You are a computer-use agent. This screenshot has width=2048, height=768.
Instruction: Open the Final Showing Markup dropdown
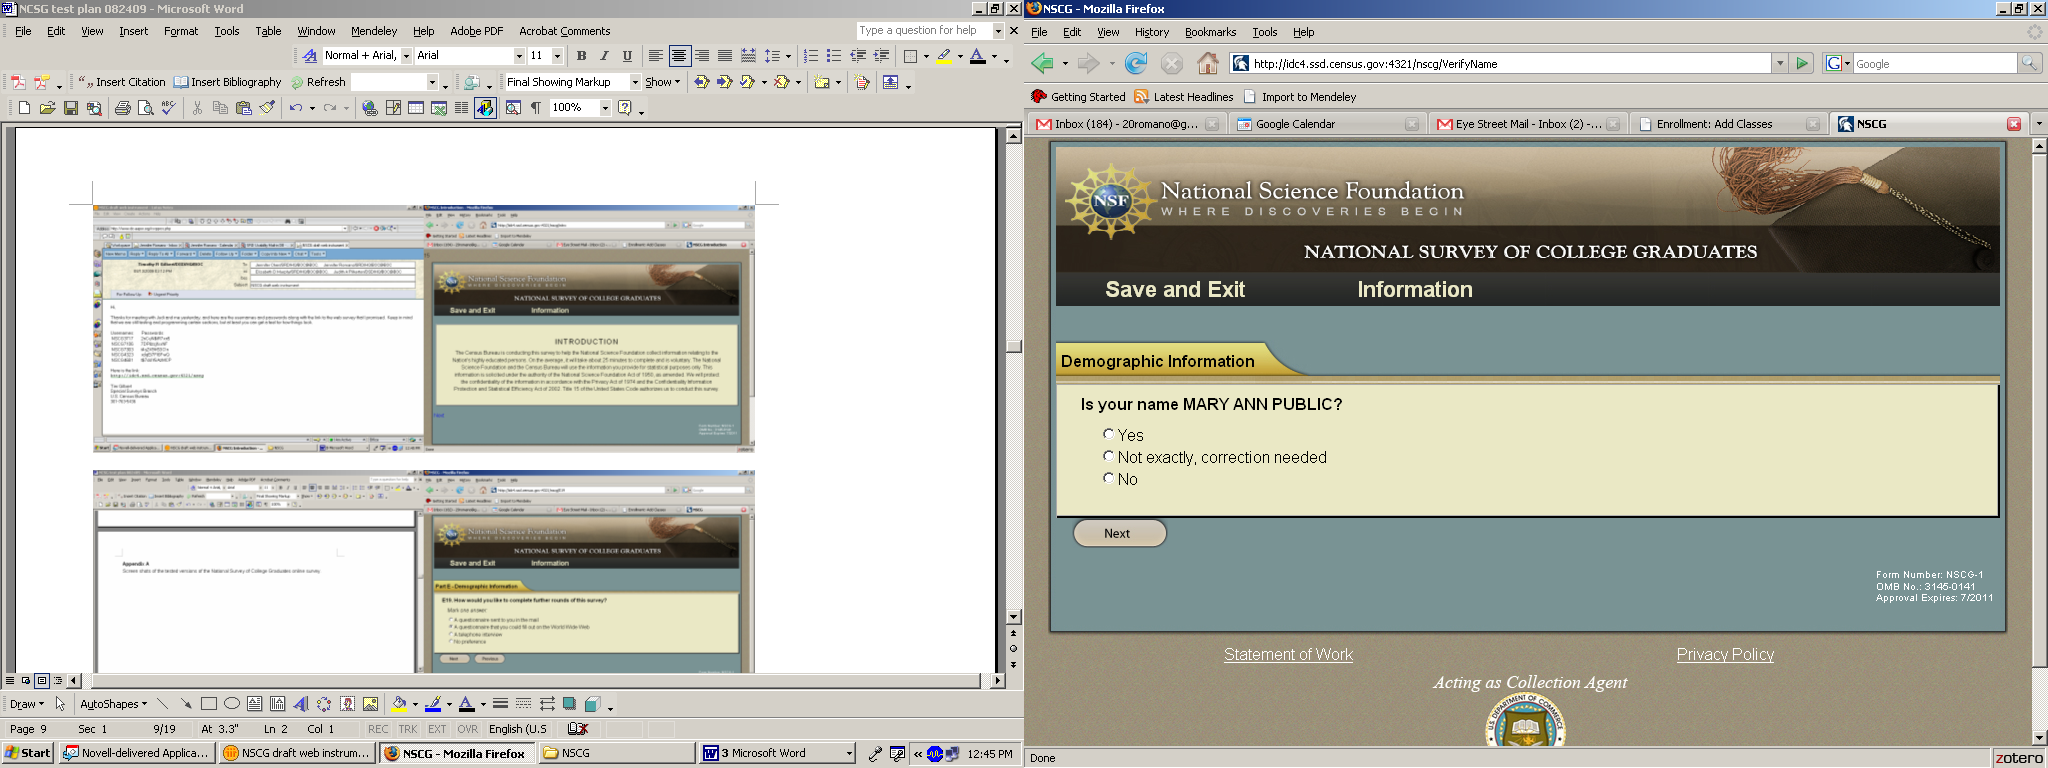pos(634,82)
